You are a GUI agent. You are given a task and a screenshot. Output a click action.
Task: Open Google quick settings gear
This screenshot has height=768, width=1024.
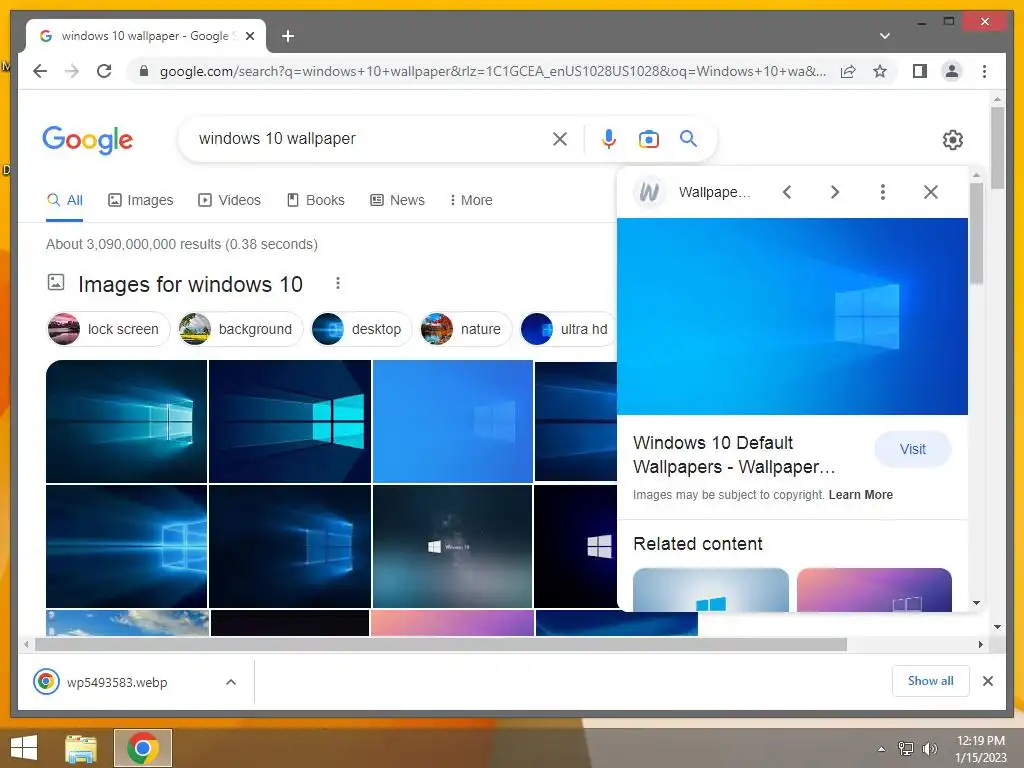click(x=953, y=140)
